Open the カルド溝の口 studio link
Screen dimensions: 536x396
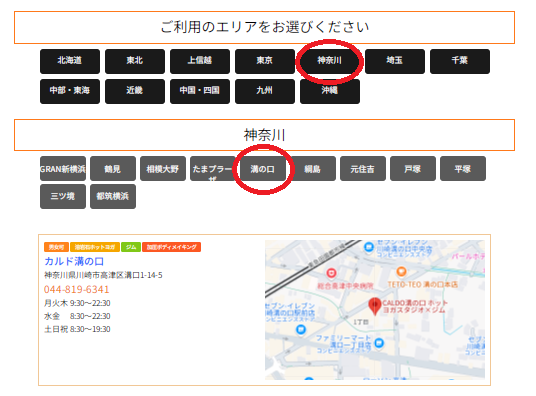pos(74,262)
